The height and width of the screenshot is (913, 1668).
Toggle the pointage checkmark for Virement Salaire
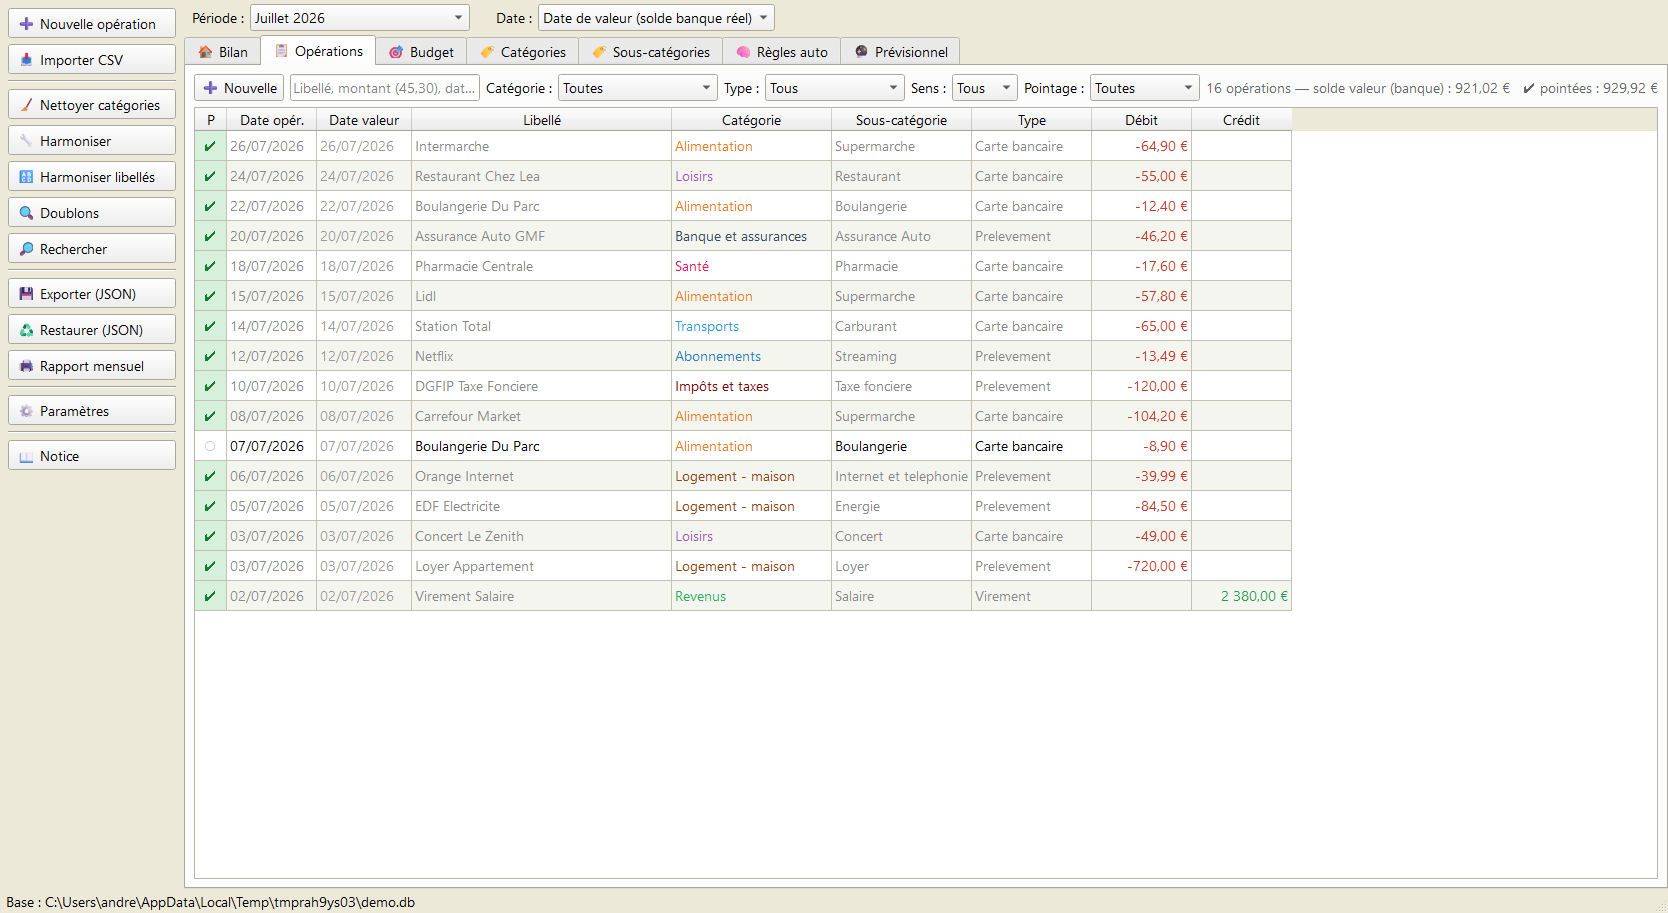pos(210,596)
